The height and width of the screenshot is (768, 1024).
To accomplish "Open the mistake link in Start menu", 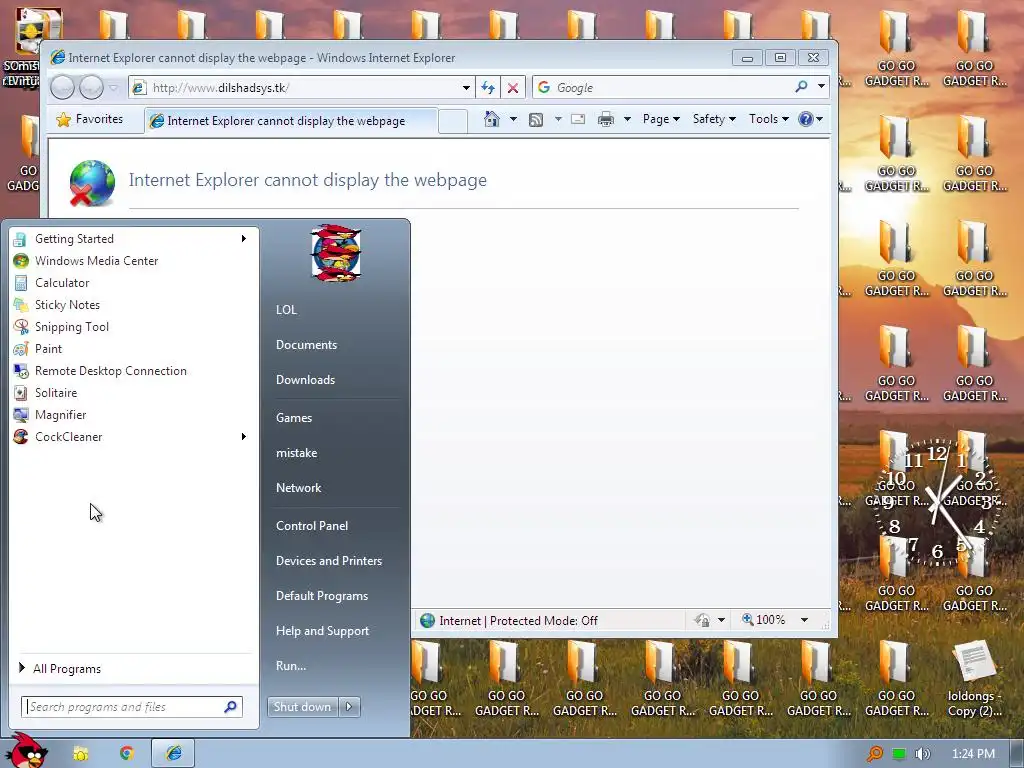I will 296,453.
